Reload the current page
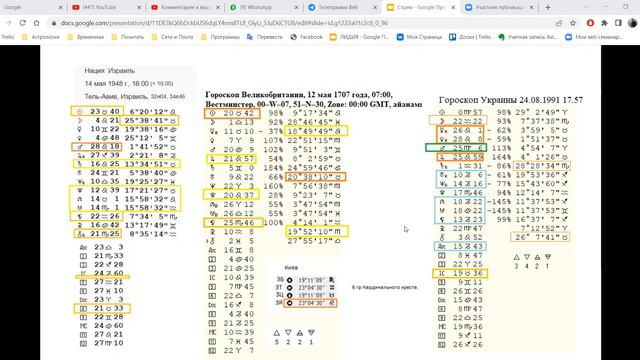 point(22,23)
